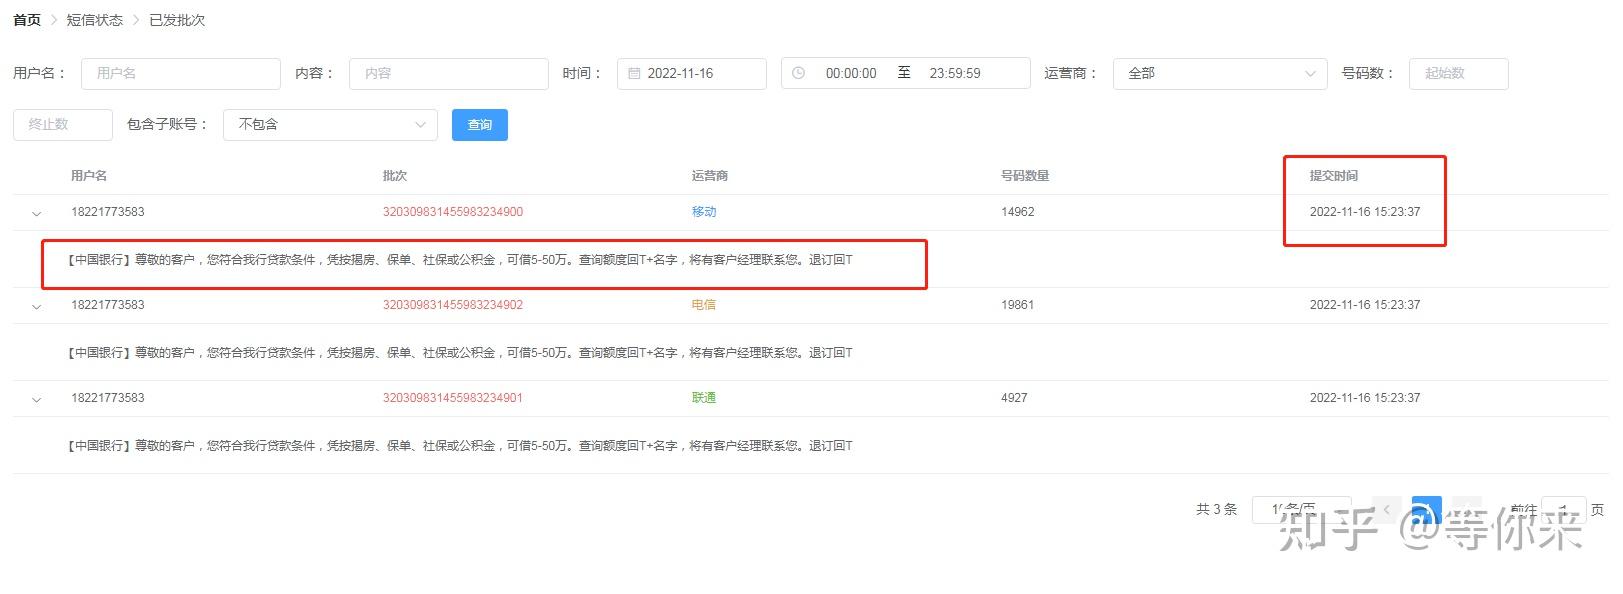The height and width of the screenshot is (594, 1623).
Task: Click the 提交时间 column header
Action: [x=1334, y=176]
